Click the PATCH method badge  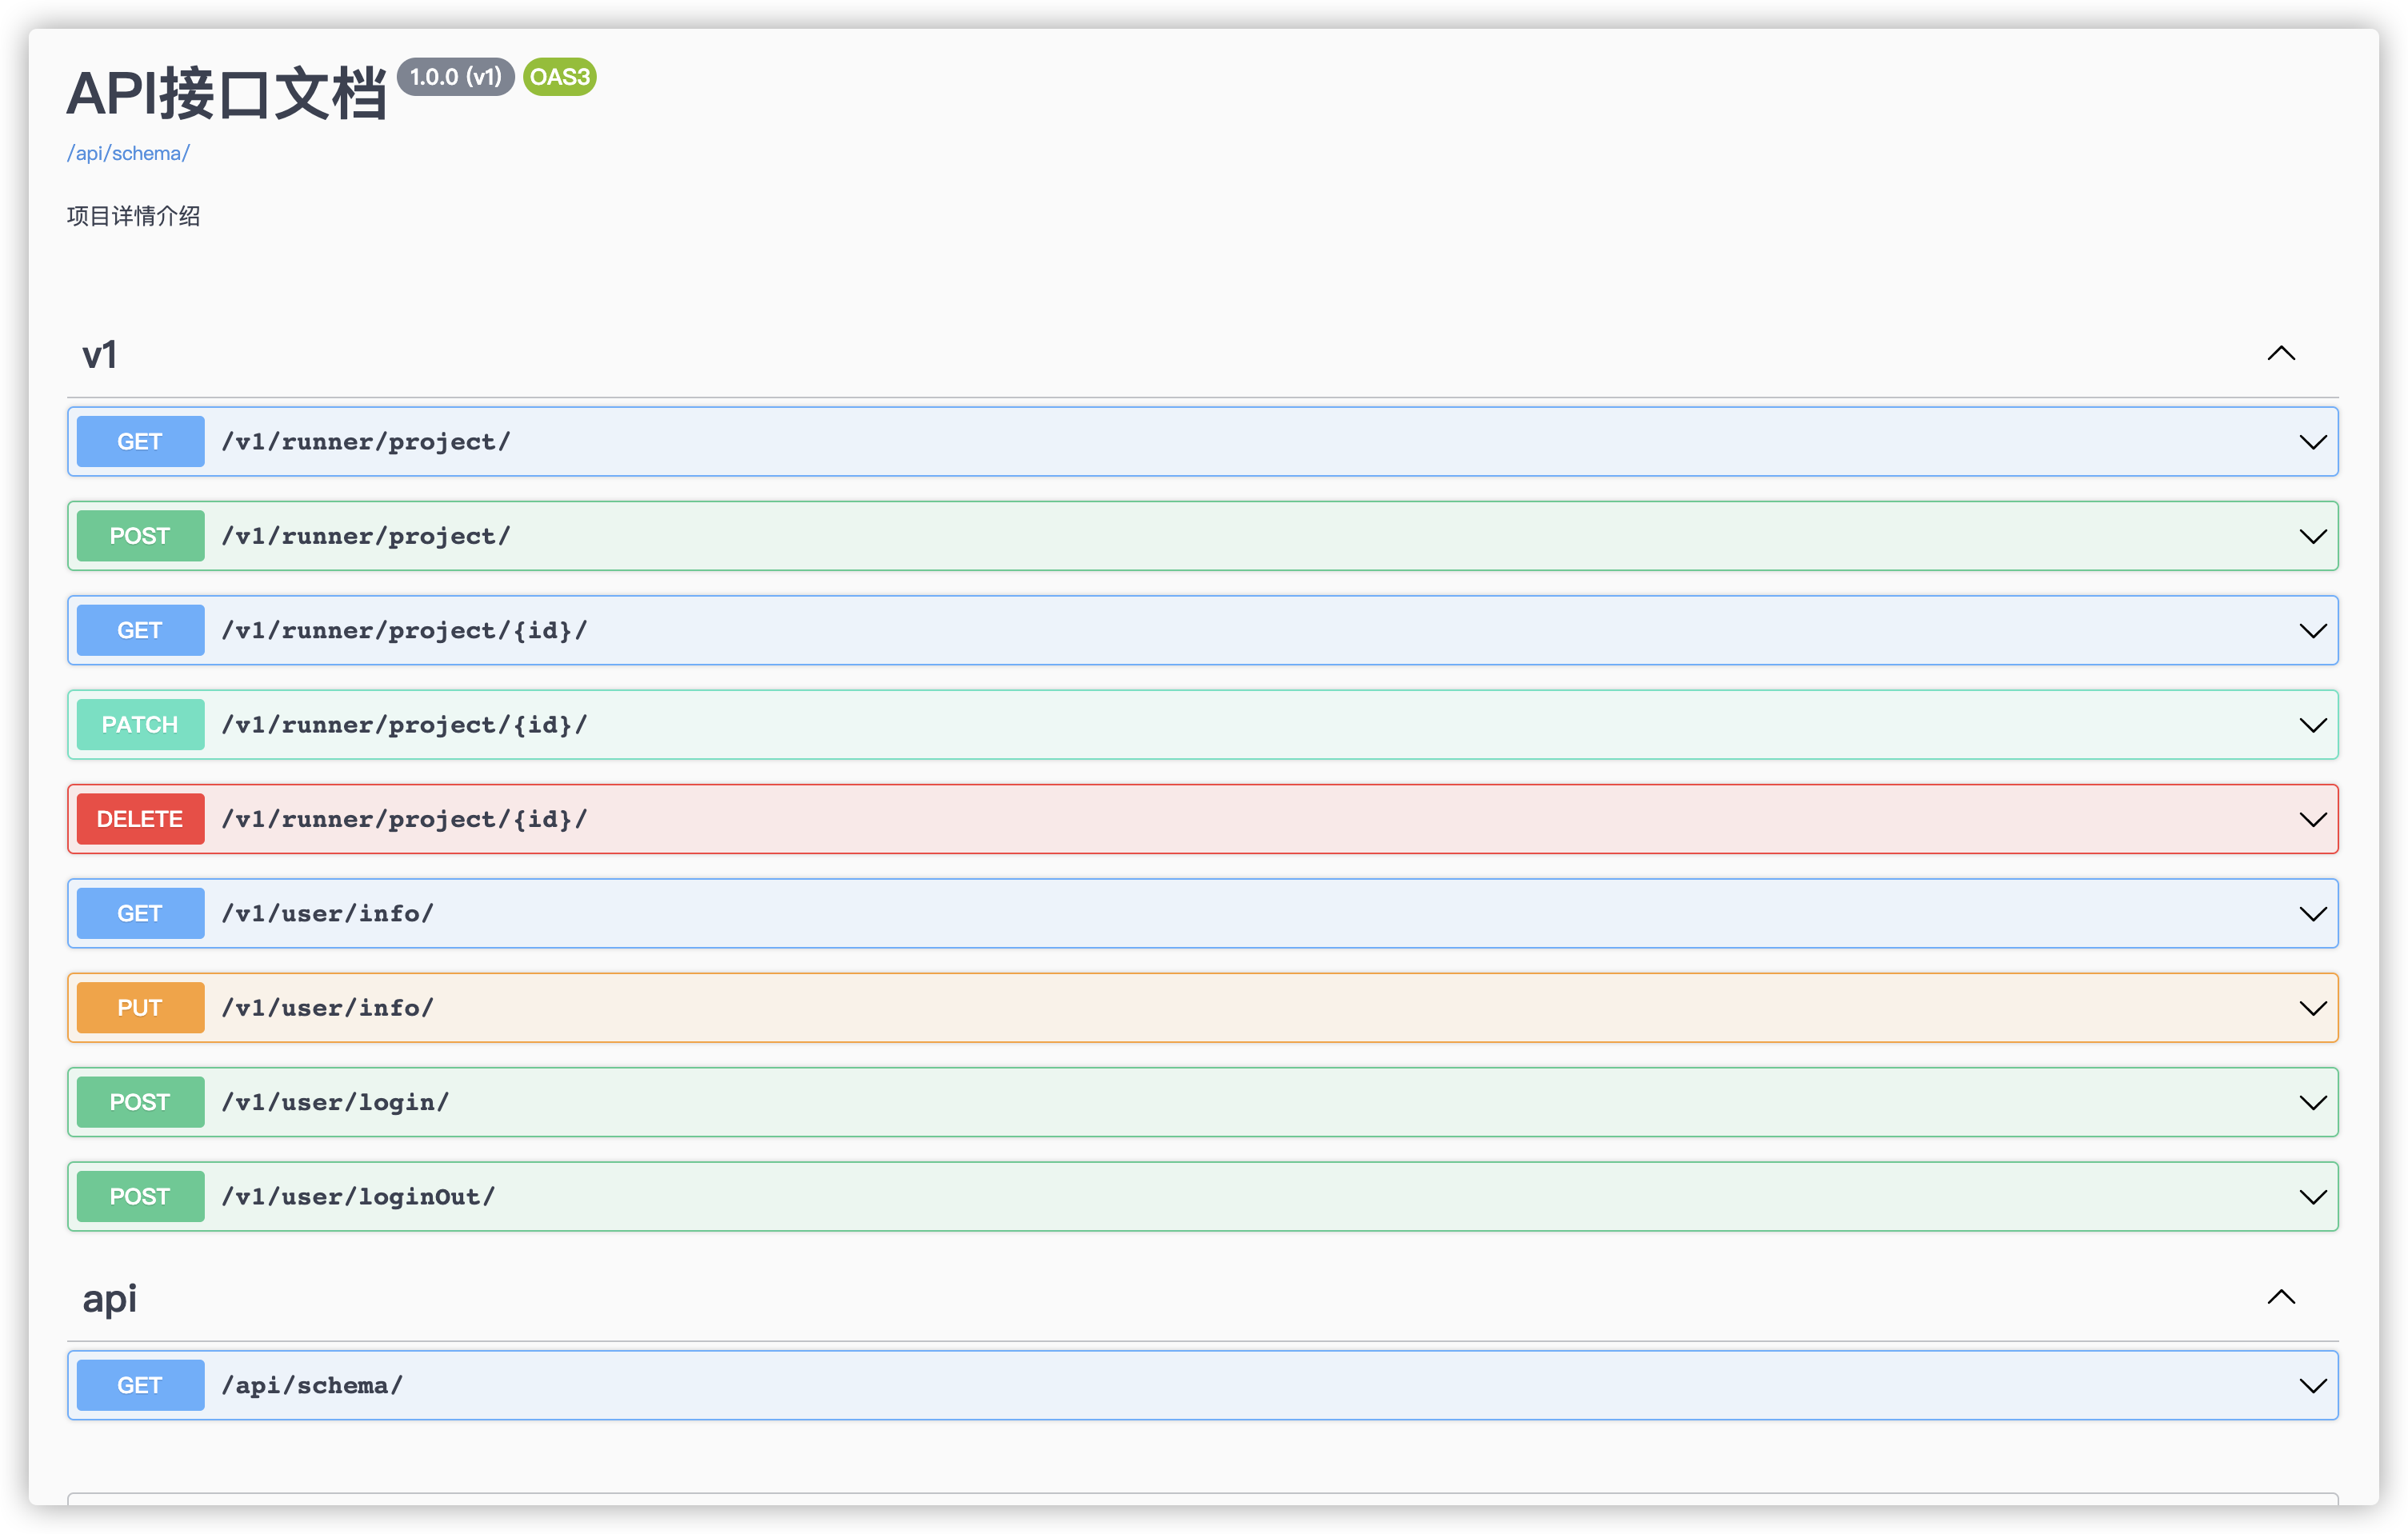140,725
